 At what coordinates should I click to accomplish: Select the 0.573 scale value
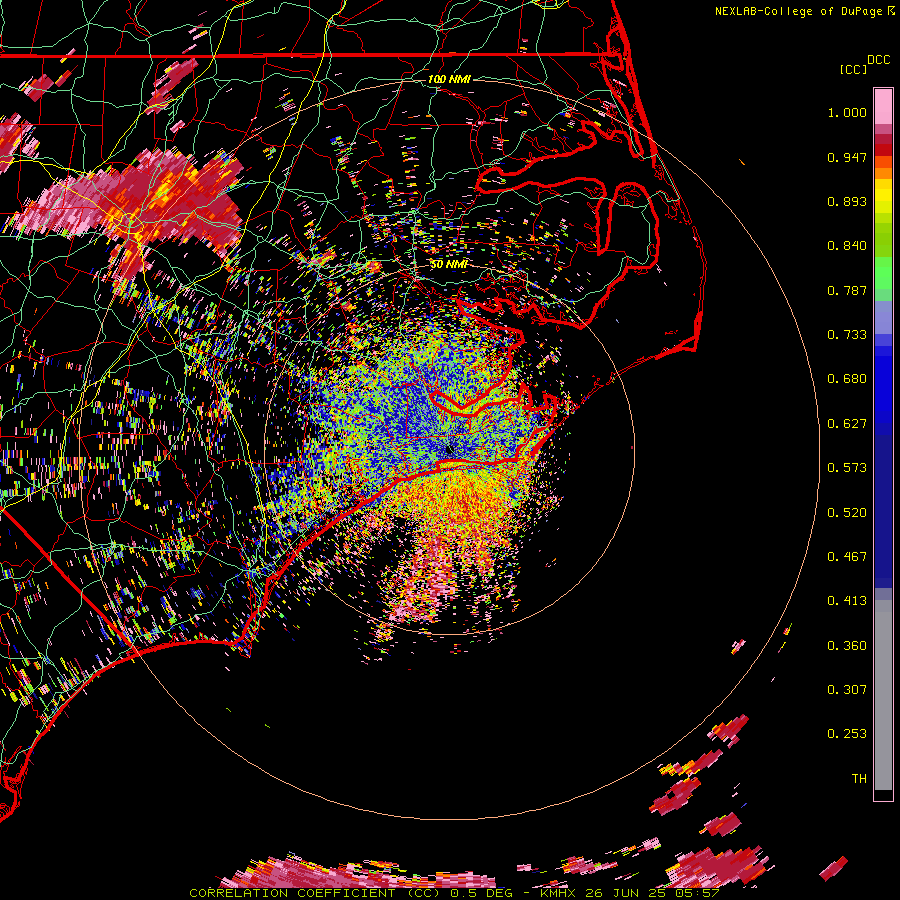pyautogui.click(x=847, y=468)
